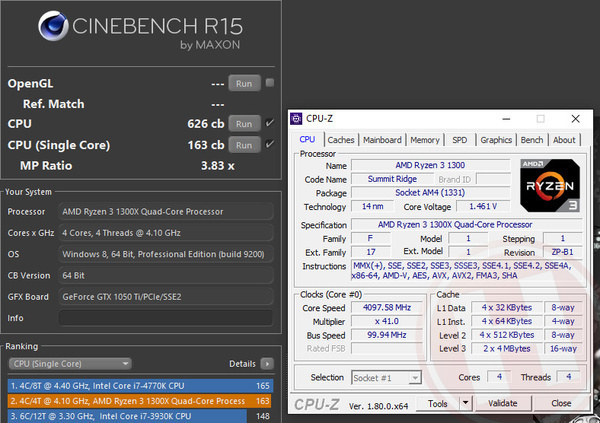Click the Package Socket AM4 (1331) value
This screenshot has height=423, width=600.
(430, 193)
